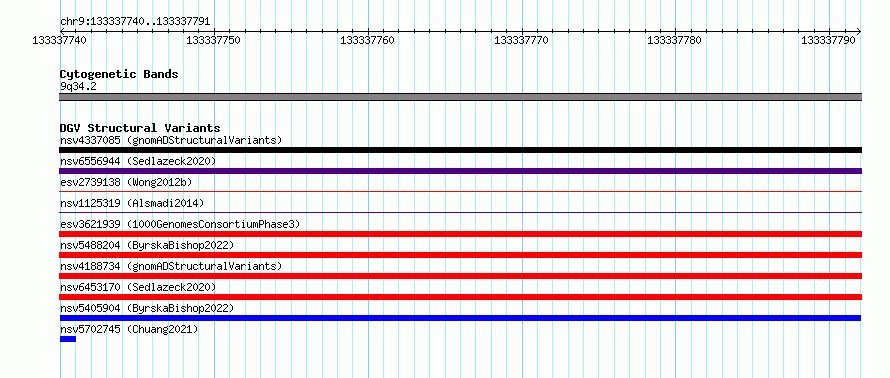
Task: Select the nsv6556944 purple variant bar
Action: pyautogui.click(x=460, y=171)
